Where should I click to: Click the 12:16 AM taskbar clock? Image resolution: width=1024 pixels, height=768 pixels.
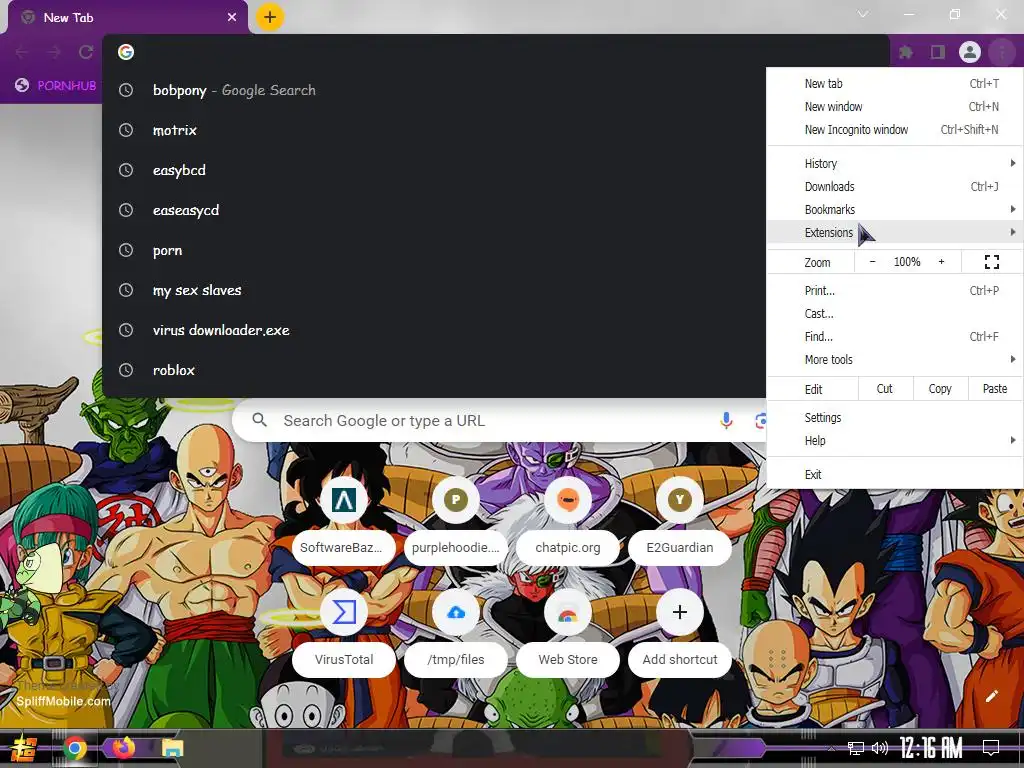click(931, 748)
